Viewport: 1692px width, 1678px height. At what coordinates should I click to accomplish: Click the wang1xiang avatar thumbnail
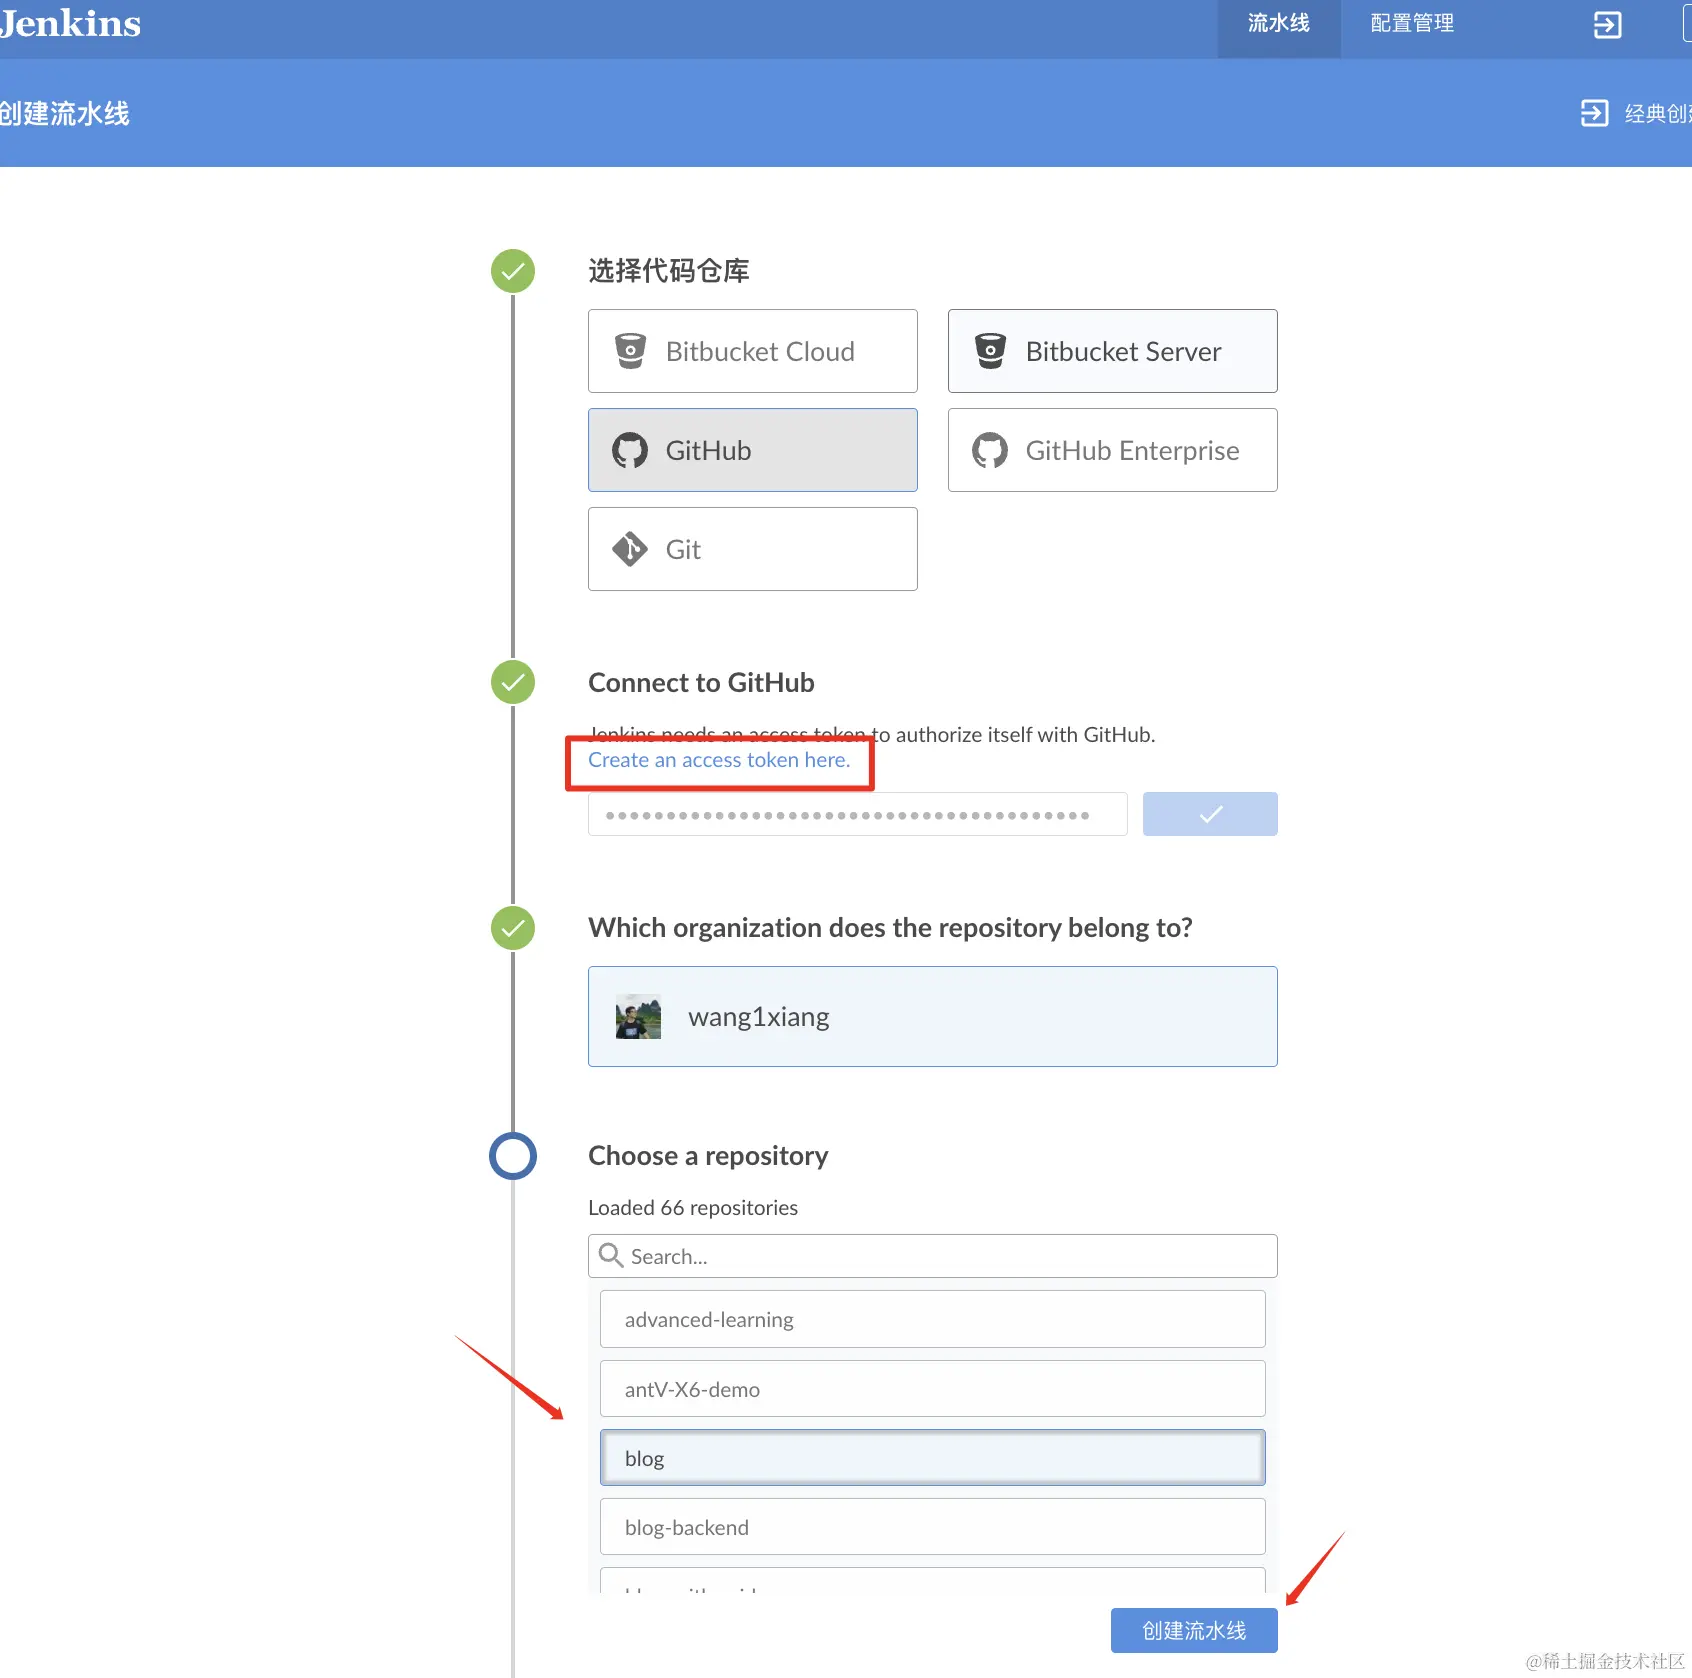638,1017
